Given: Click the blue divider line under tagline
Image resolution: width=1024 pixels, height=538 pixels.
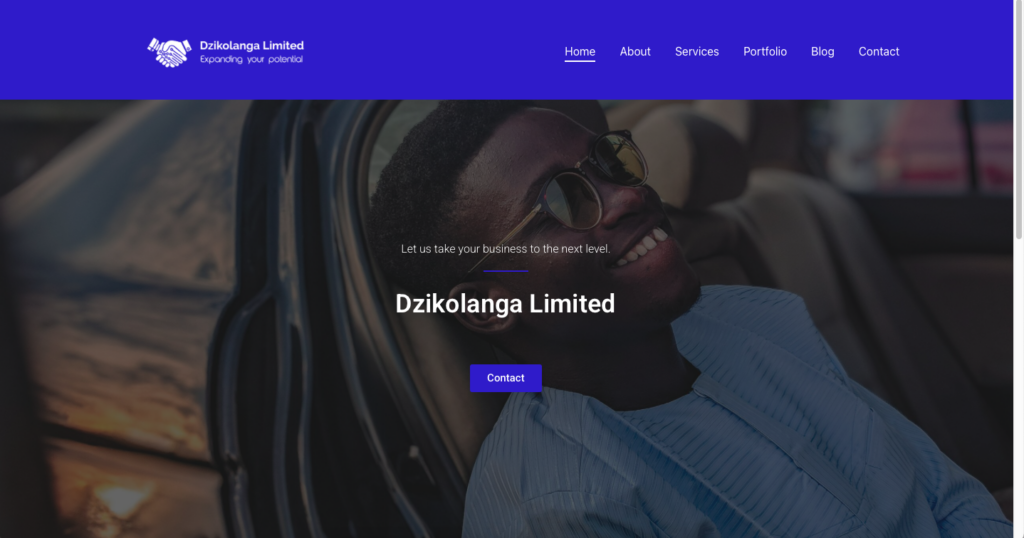Looking at the screenshot, I should [x=505, y=271].
